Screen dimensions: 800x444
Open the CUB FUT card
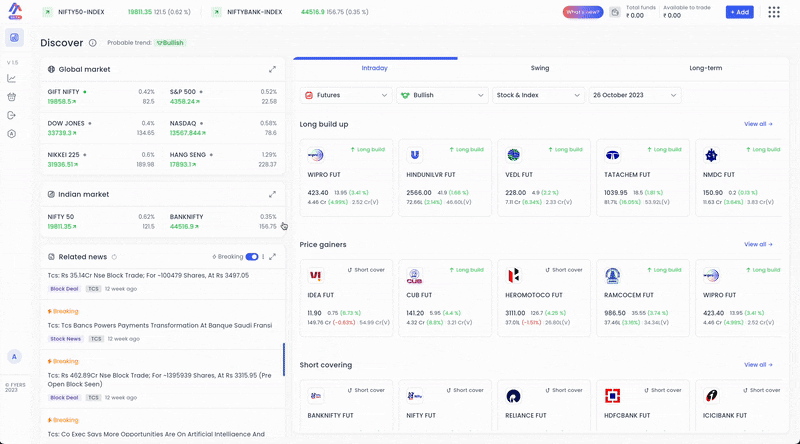pyautogui.click(x=445, y=298)
